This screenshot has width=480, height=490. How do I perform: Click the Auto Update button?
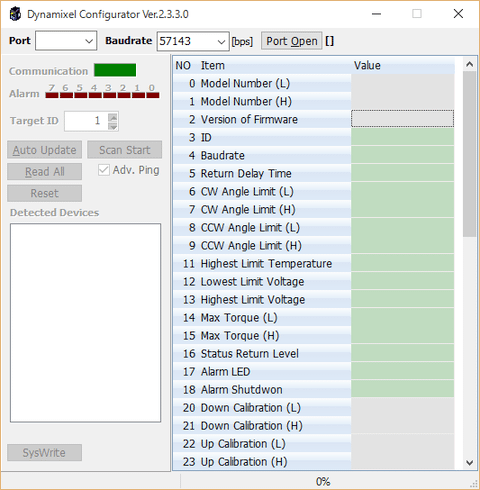coord(44,150)
